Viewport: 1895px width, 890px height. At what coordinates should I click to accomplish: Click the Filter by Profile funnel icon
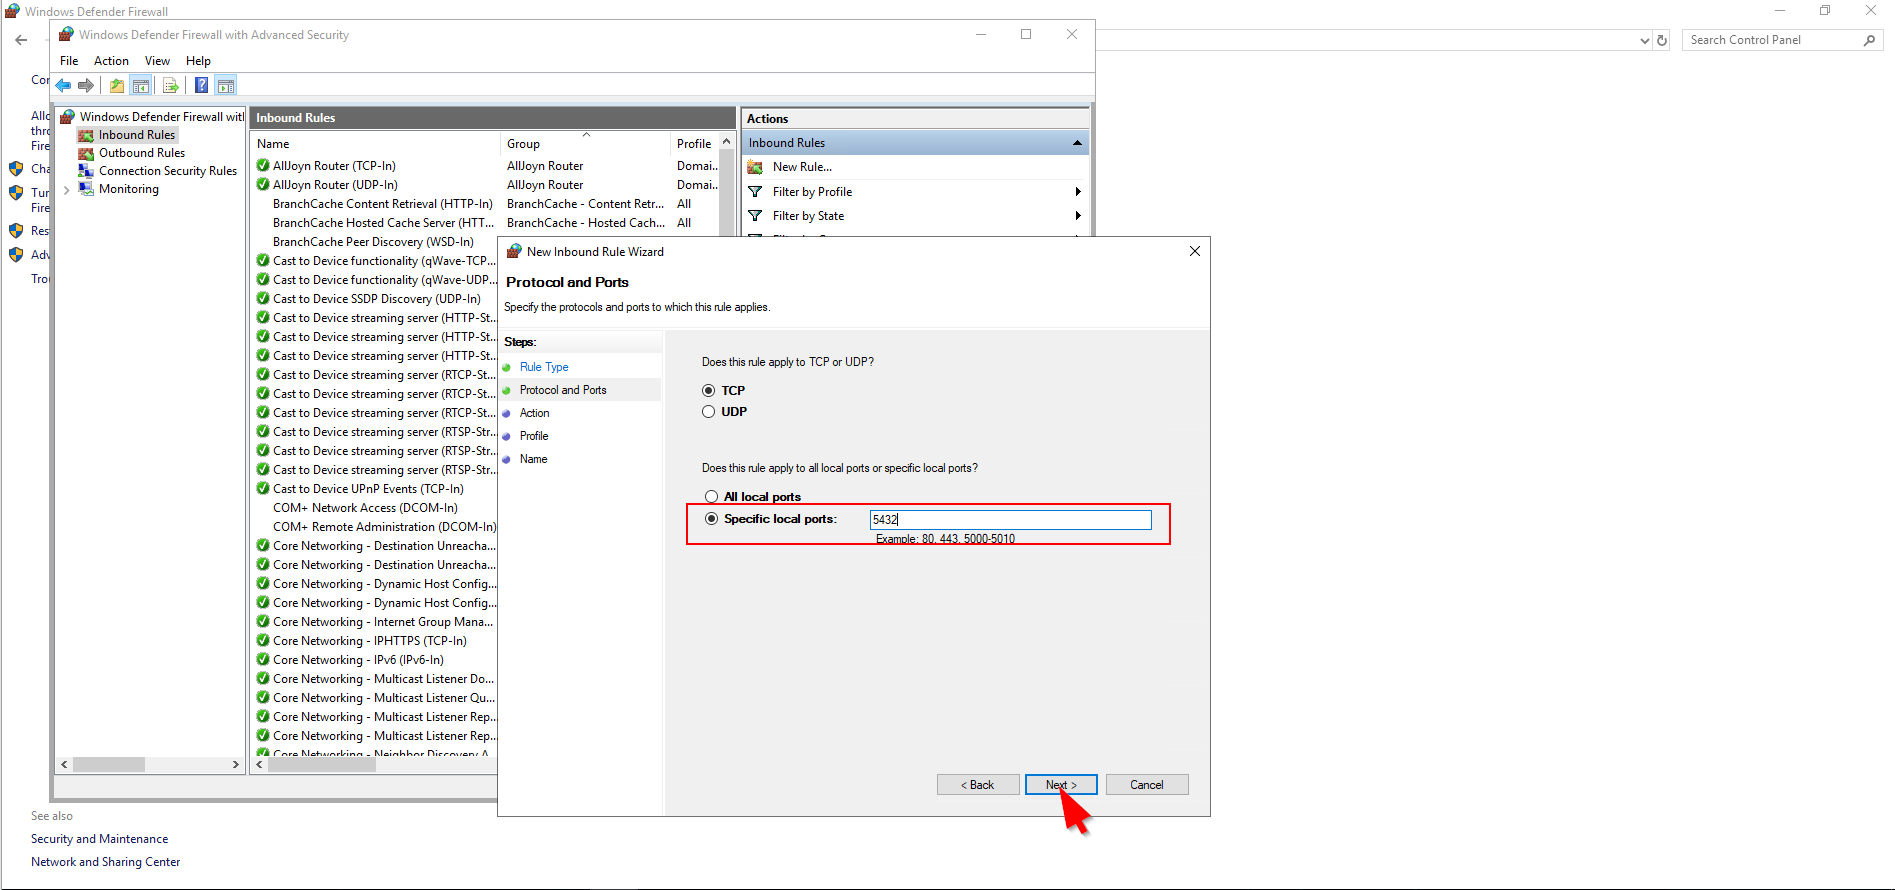[x=755, y=192]
